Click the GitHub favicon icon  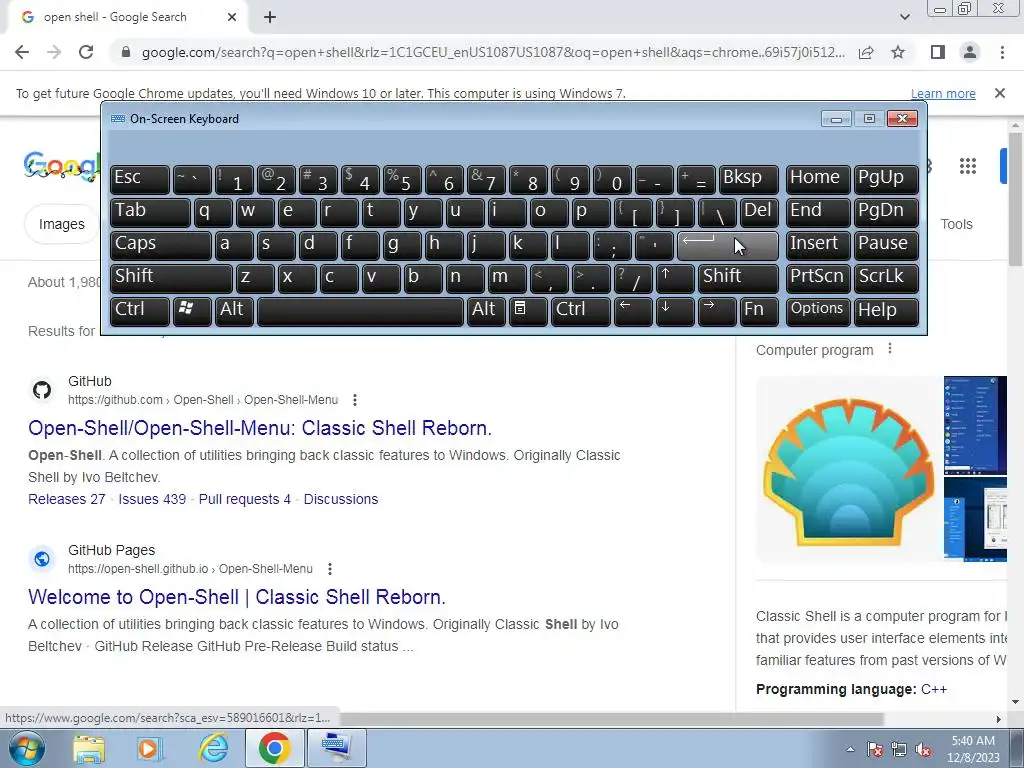[x=42, y=391]
